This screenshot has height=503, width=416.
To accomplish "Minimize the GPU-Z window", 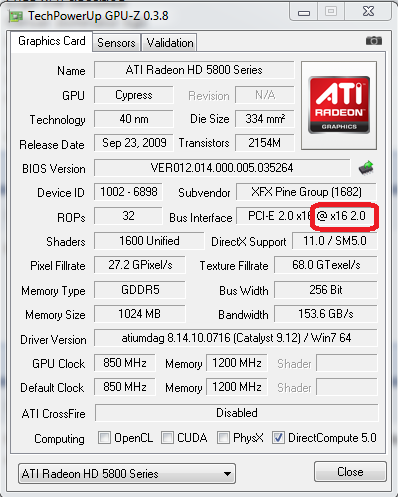I will (304, 12).
